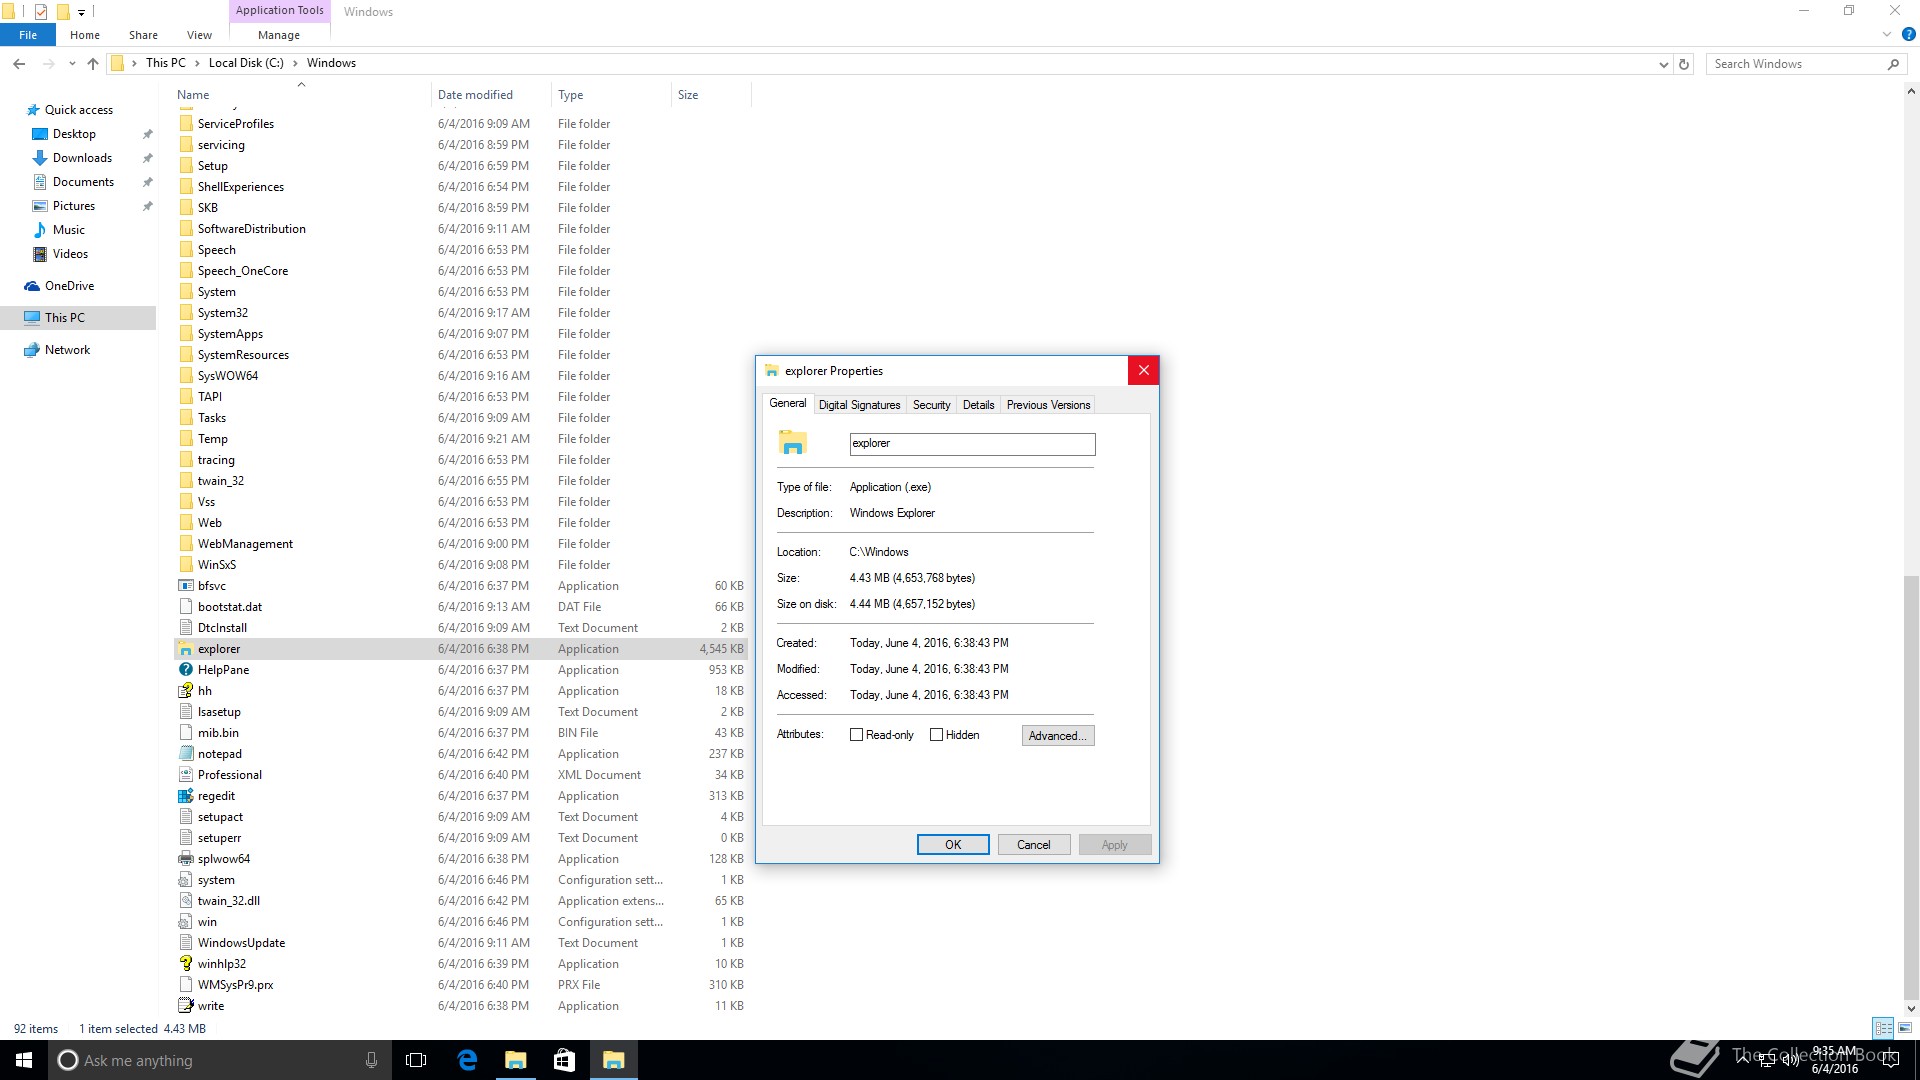The image size is (1920, 1080).
Task: Click the file name field in Properties
Action: [972, 444]
